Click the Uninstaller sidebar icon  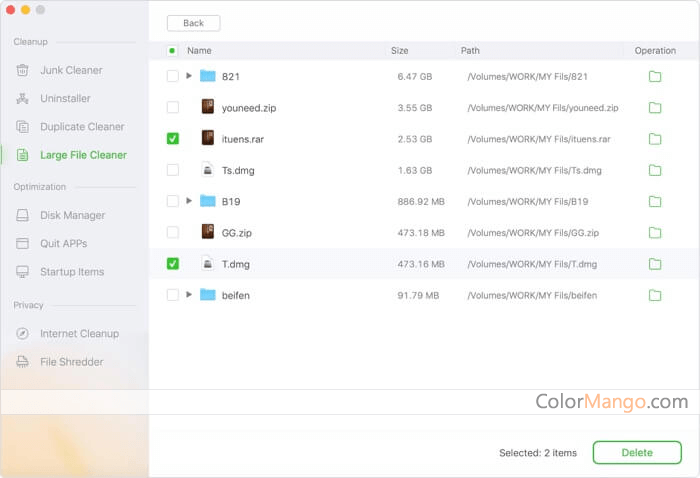(x=22, y=99)
